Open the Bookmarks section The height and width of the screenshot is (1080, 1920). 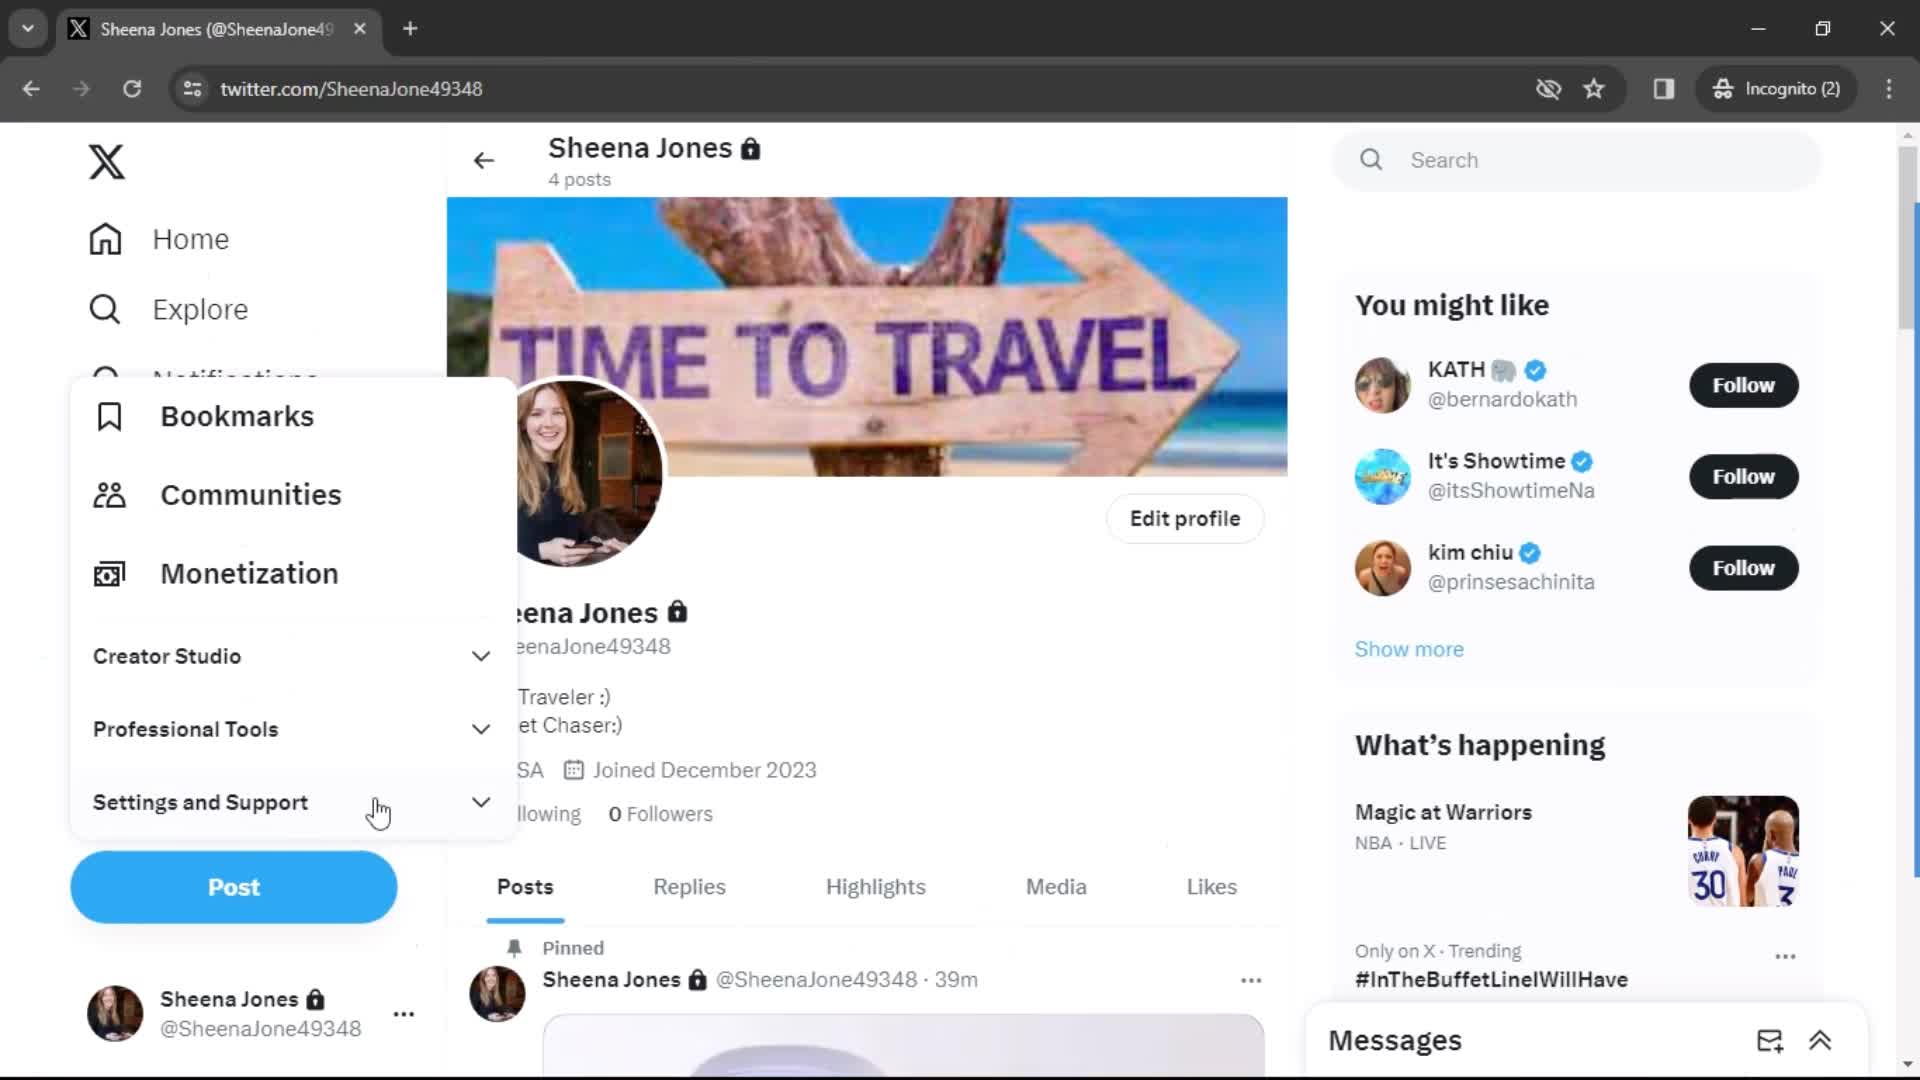(x=236, y=415)
